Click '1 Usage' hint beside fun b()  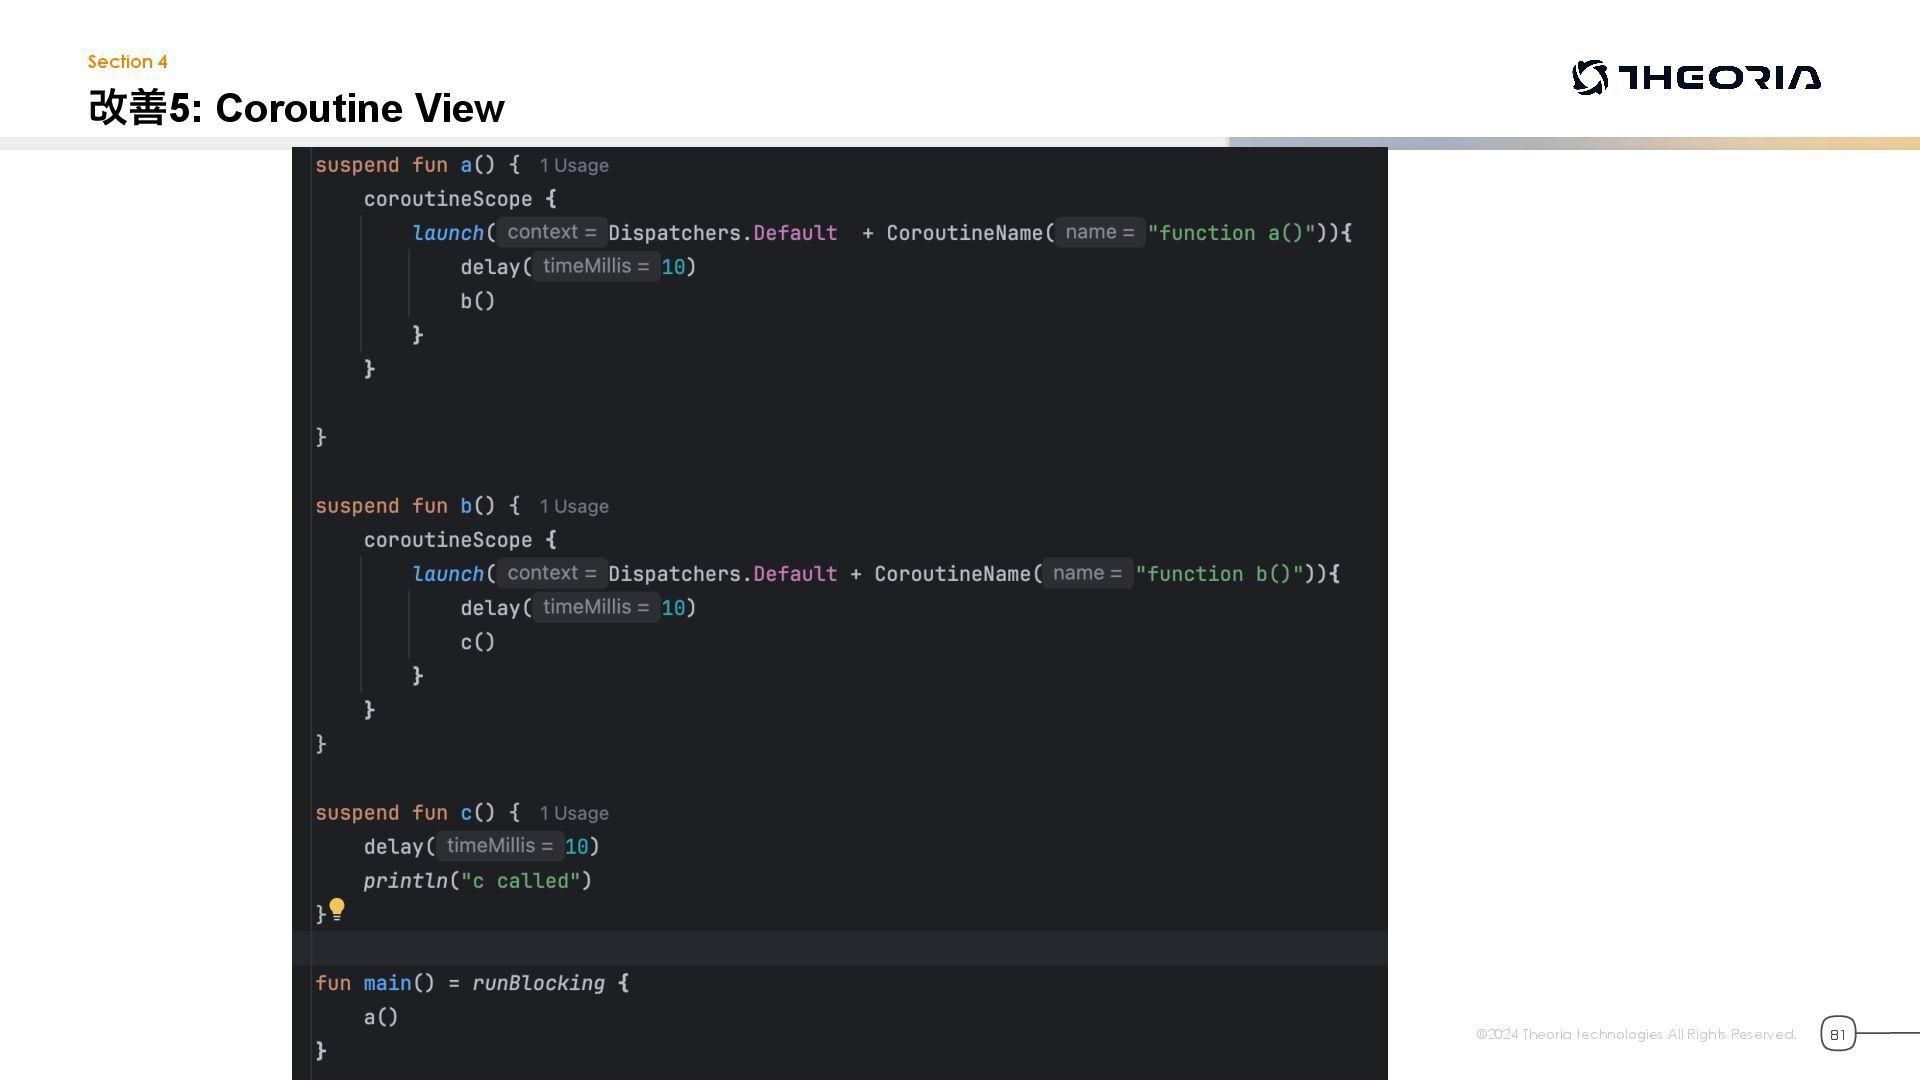coord(574,507)
